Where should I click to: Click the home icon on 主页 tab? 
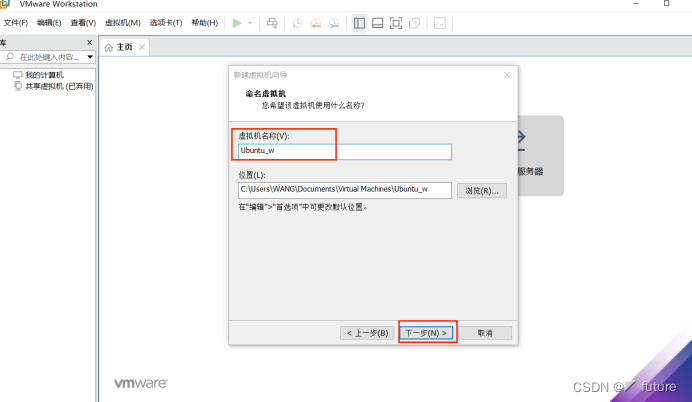[109, 47]
